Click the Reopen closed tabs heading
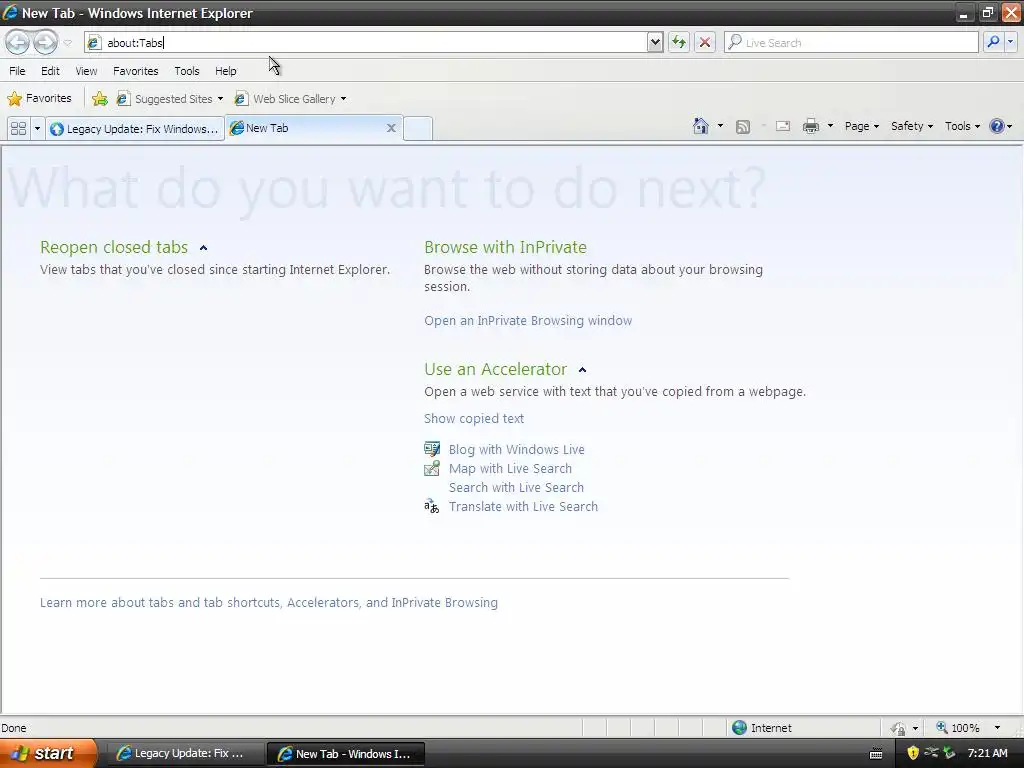 (114, 248)
